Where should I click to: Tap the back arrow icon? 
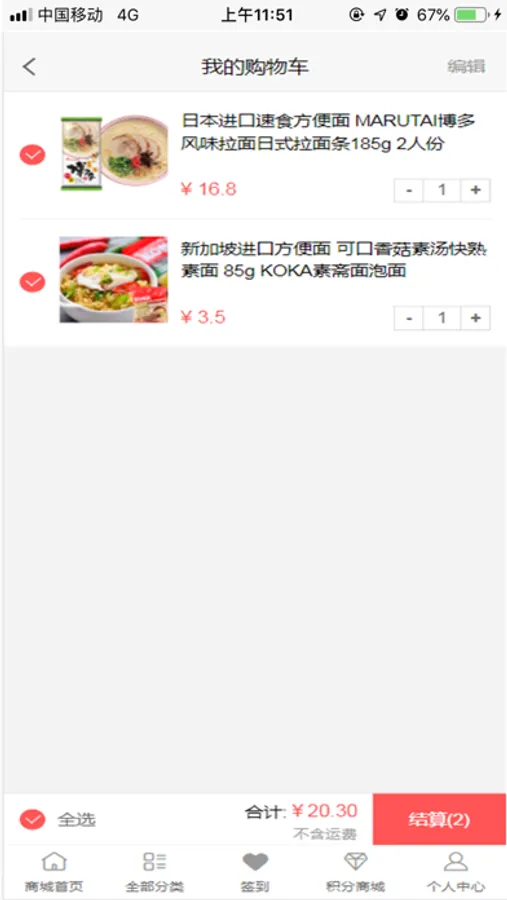29,67
